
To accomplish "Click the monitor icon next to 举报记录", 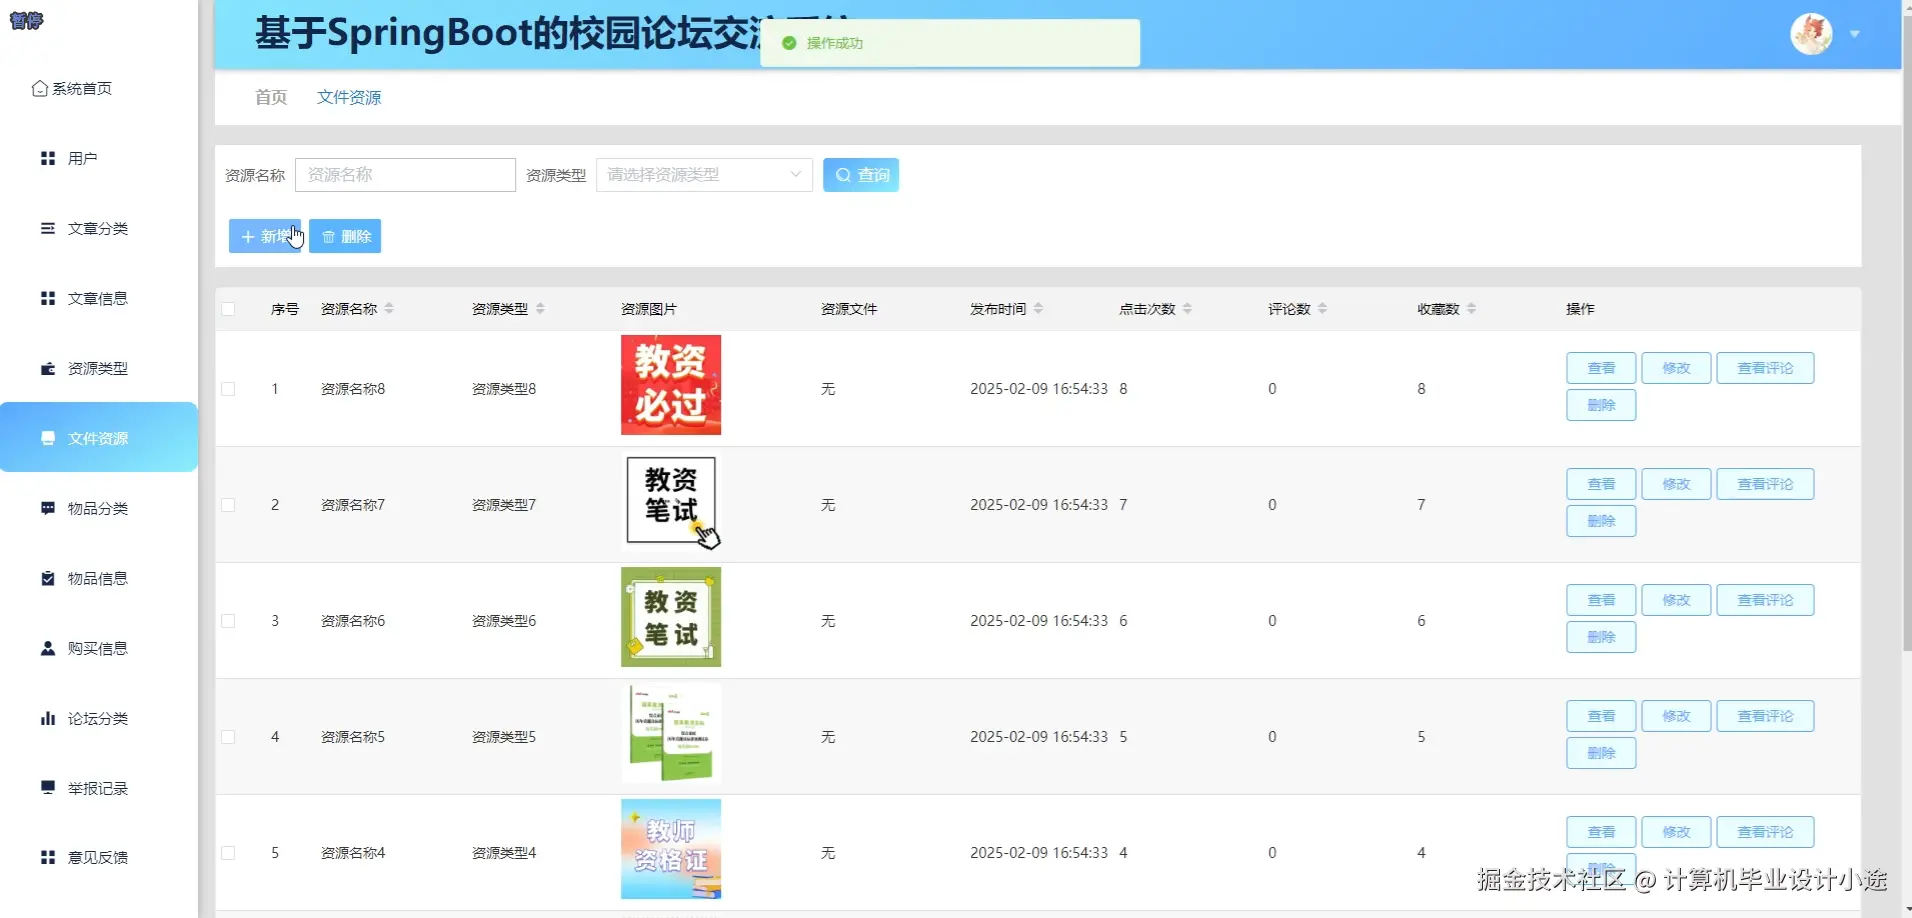I will pos(48,787).
